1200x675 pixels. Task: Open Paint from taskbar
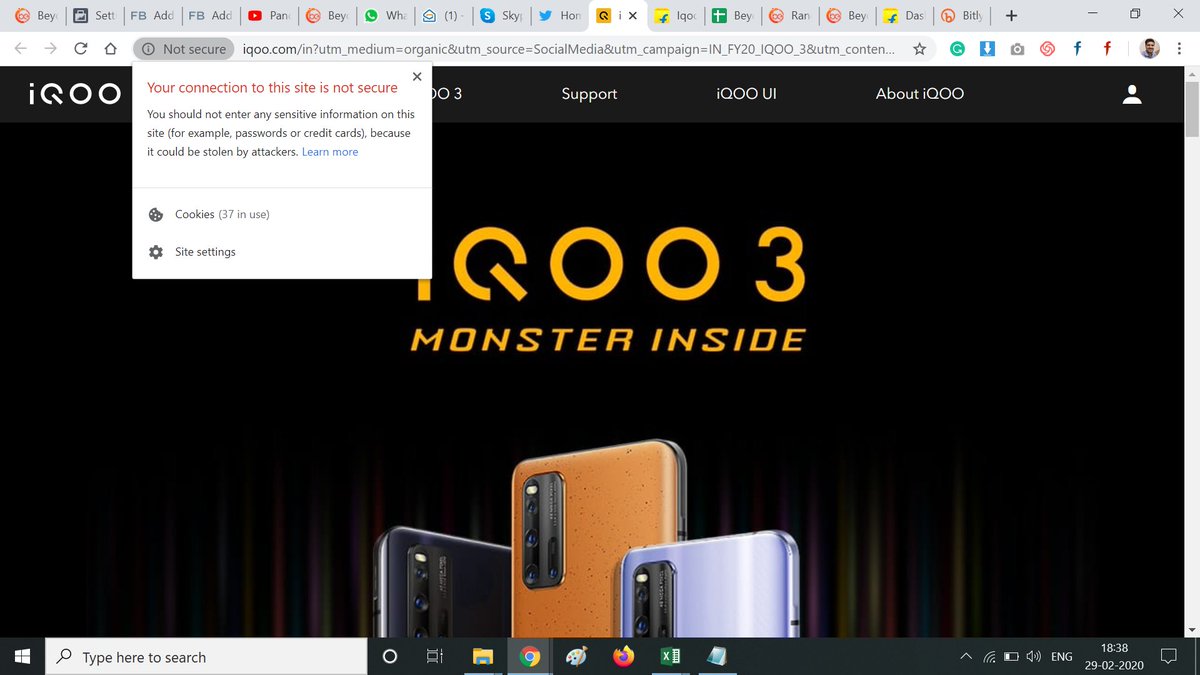click(577, 657)
